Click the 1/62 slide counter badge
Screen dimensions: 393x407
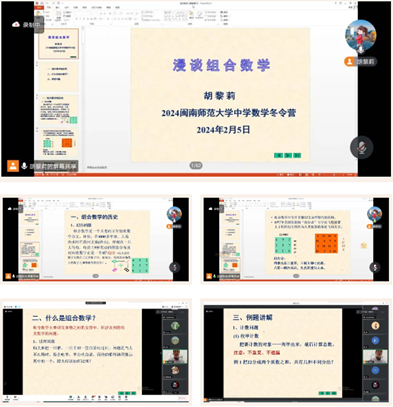(x=196, y=165)
